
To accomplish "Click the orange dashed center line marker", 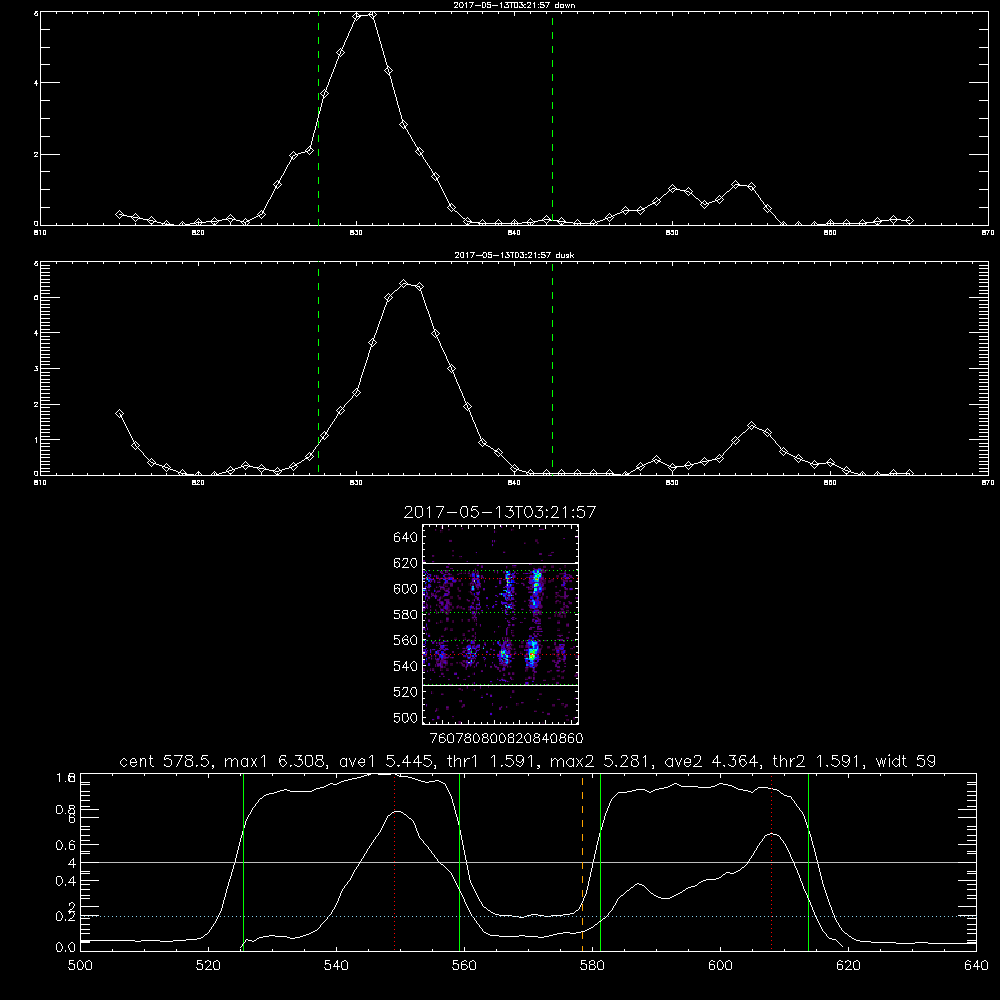I will 582,863.
